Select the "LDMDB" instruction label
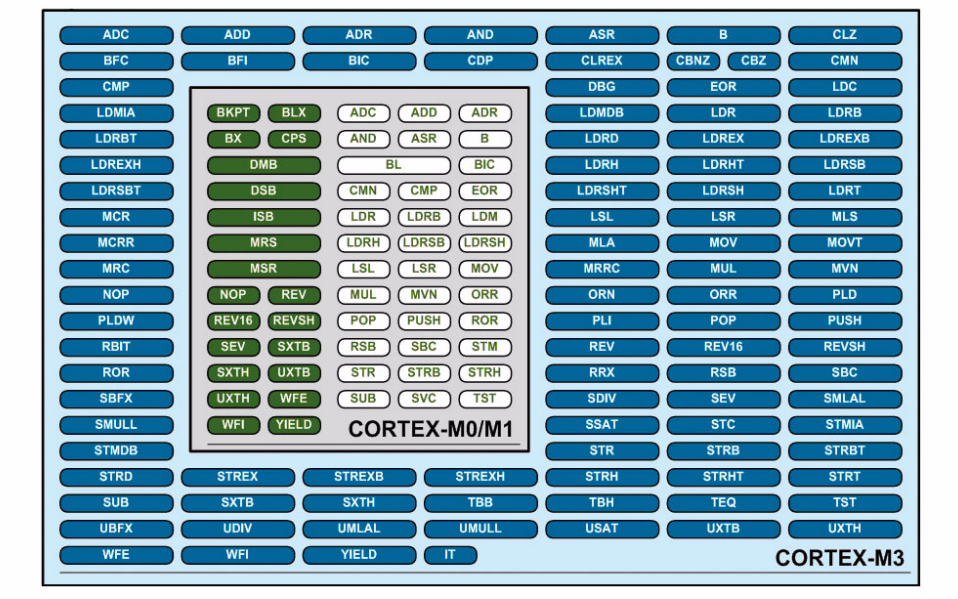The height and width of the screenshot is (599, 958). 602,113
